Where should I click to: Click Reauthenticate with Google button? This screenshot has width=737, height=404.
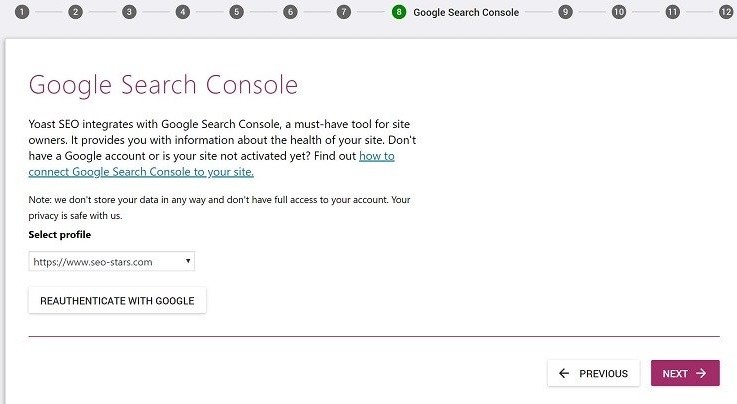pyautogui.click(x=117, y=301)
